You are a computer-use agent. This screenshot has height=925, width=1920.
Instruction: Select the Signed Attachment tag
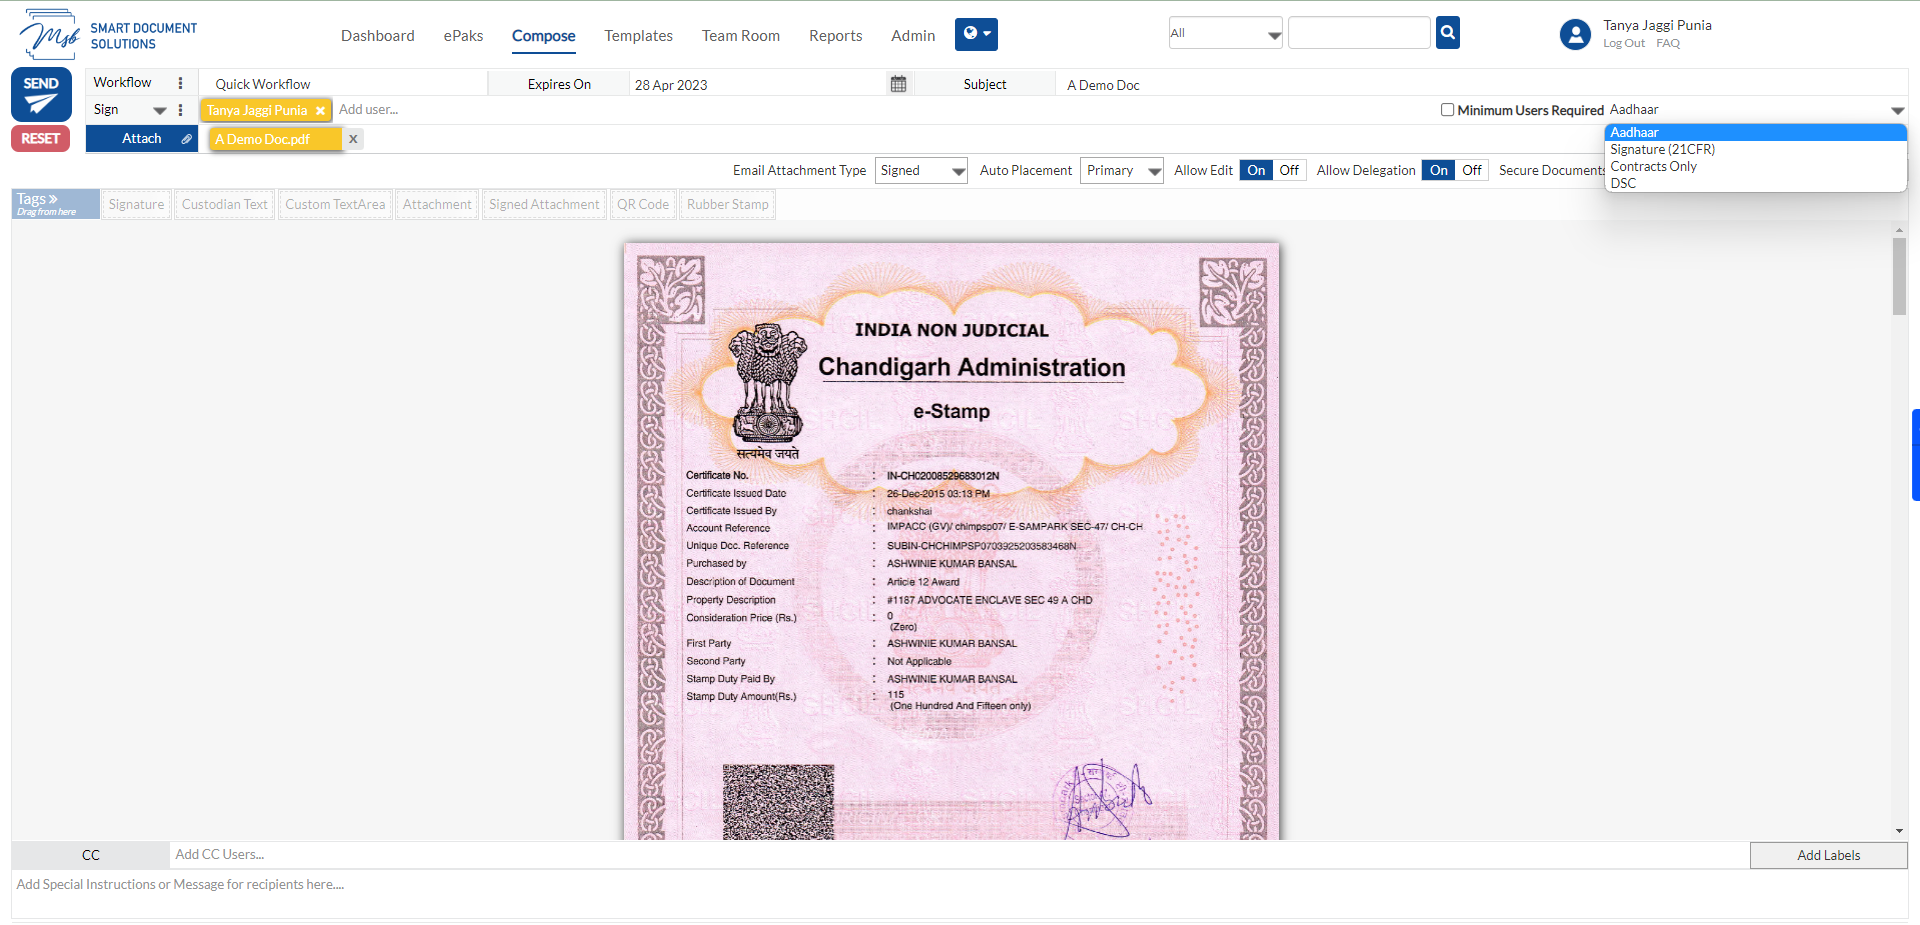[x=544, y=204]
